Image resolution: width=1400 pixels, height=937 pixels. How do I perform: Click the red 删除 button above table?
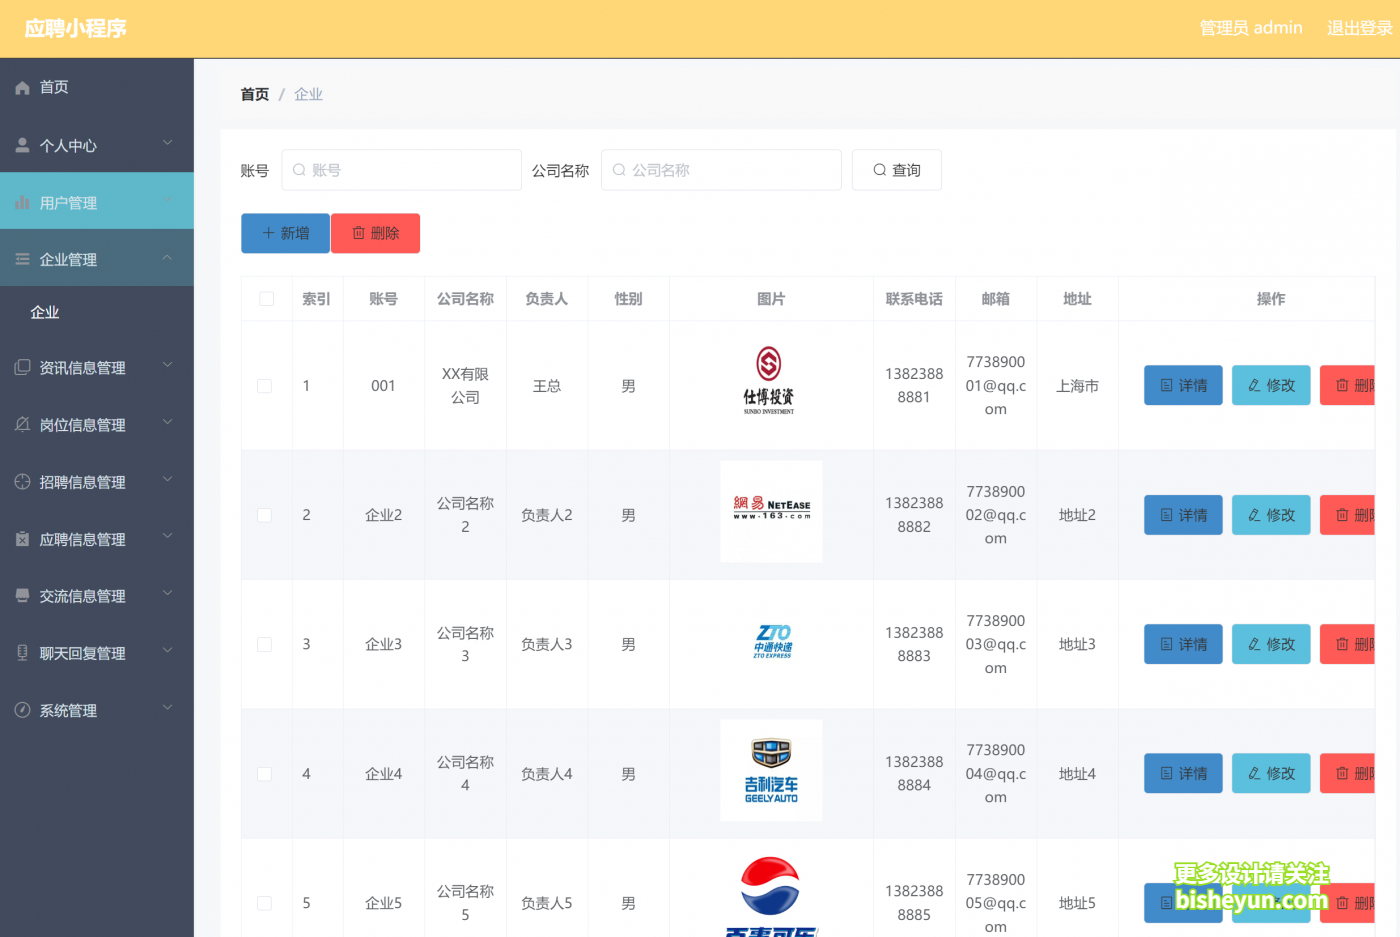375,233
